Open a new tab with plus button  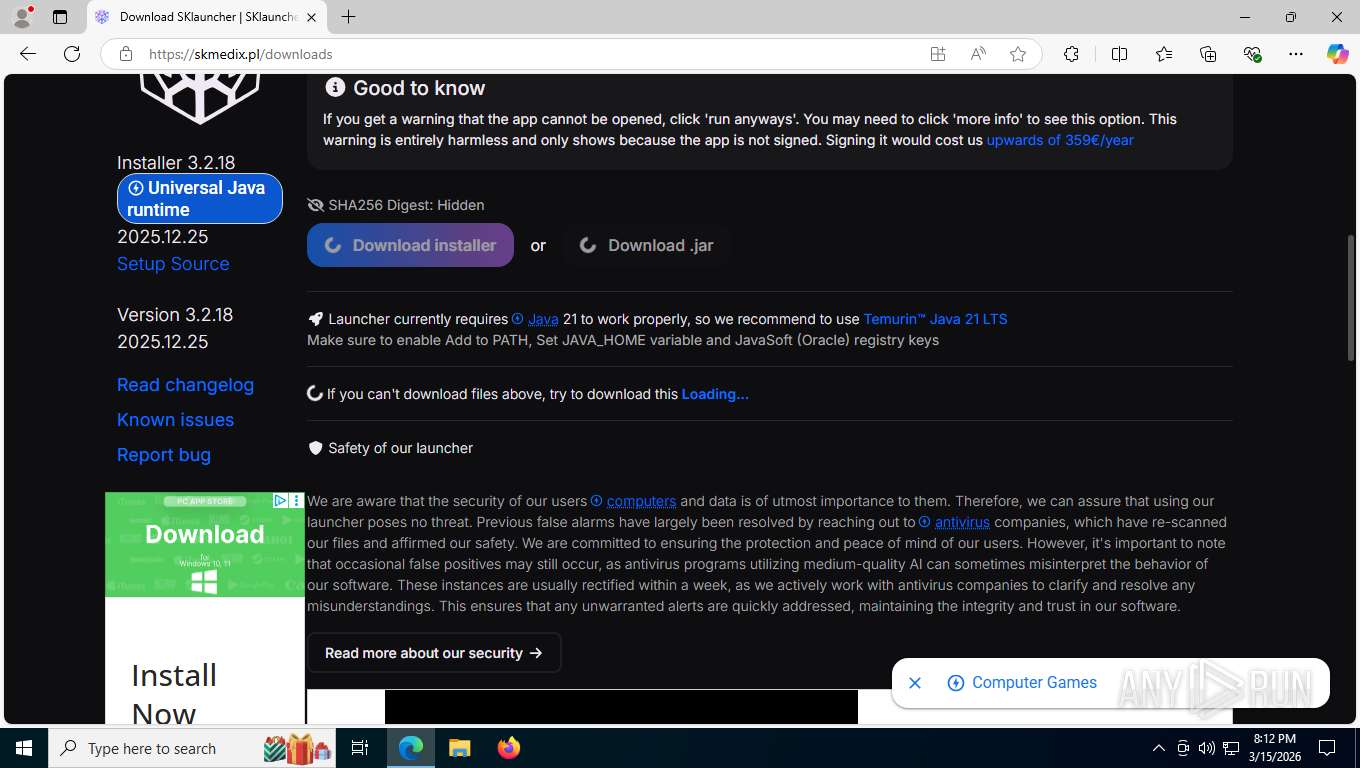348,17
